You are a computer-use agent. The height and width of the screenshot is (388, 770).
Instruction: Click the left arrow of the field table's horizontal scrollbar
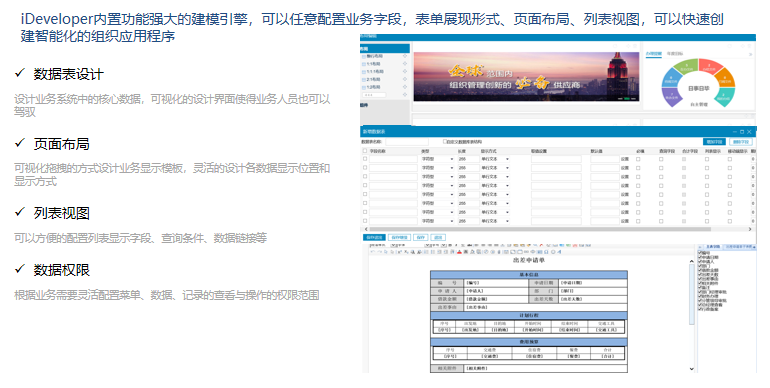(366, 229)
